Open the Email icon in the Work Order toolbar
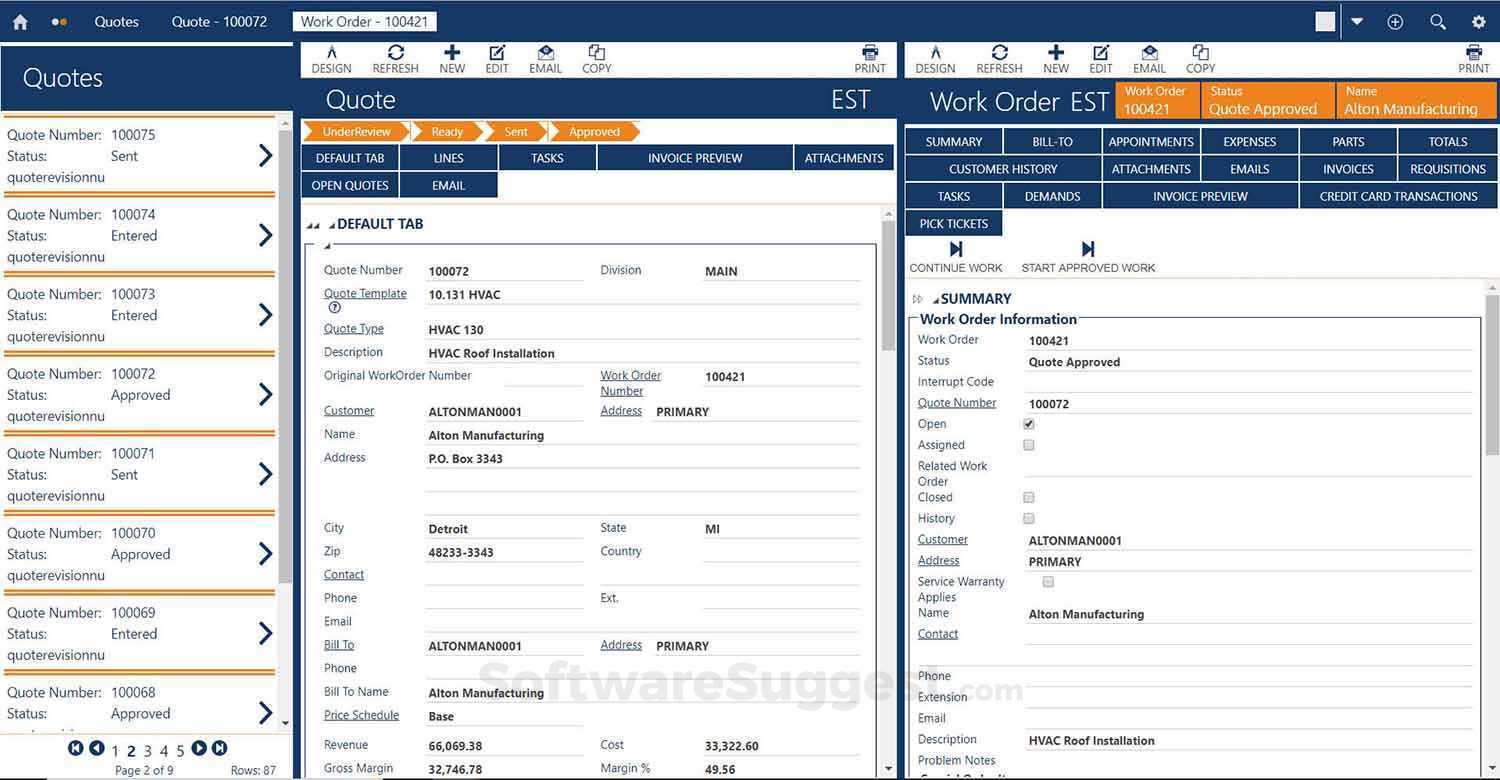 click(1148, 57)
